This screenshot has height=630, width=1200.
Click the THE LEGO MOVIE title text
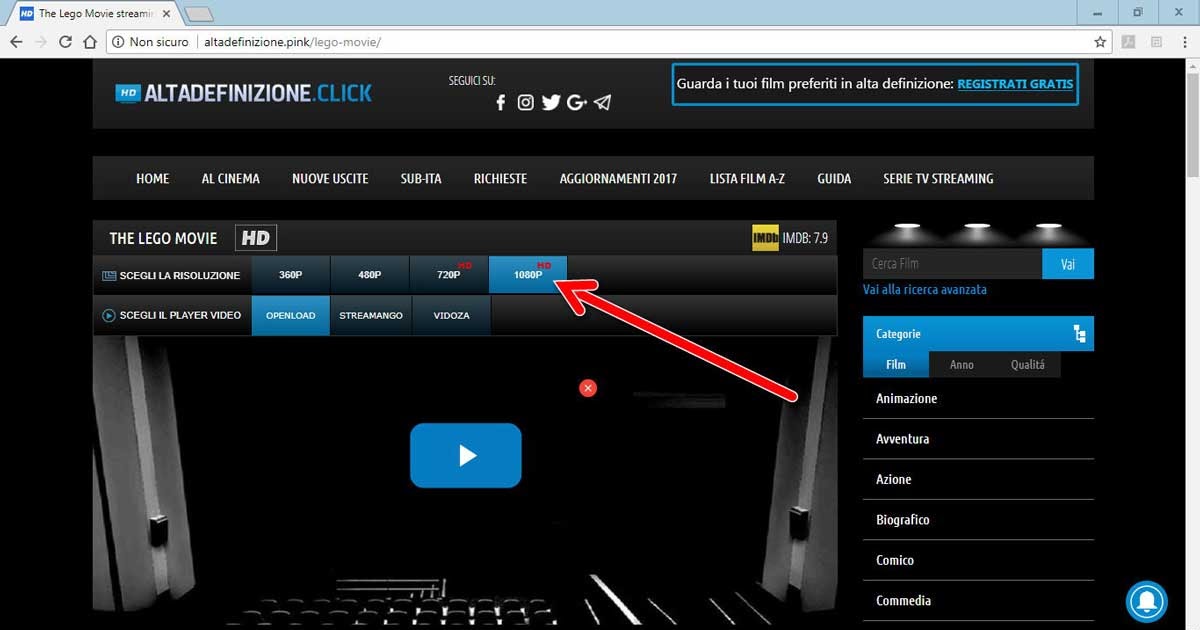point(163,238)
